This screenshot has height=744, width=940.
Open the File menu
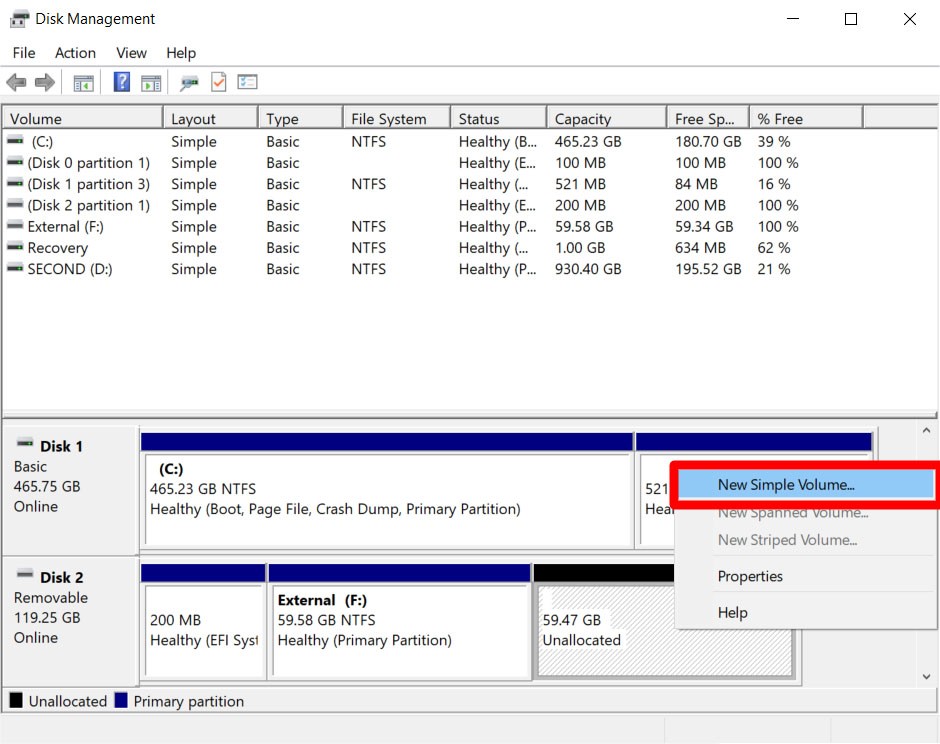pos(23,53)
